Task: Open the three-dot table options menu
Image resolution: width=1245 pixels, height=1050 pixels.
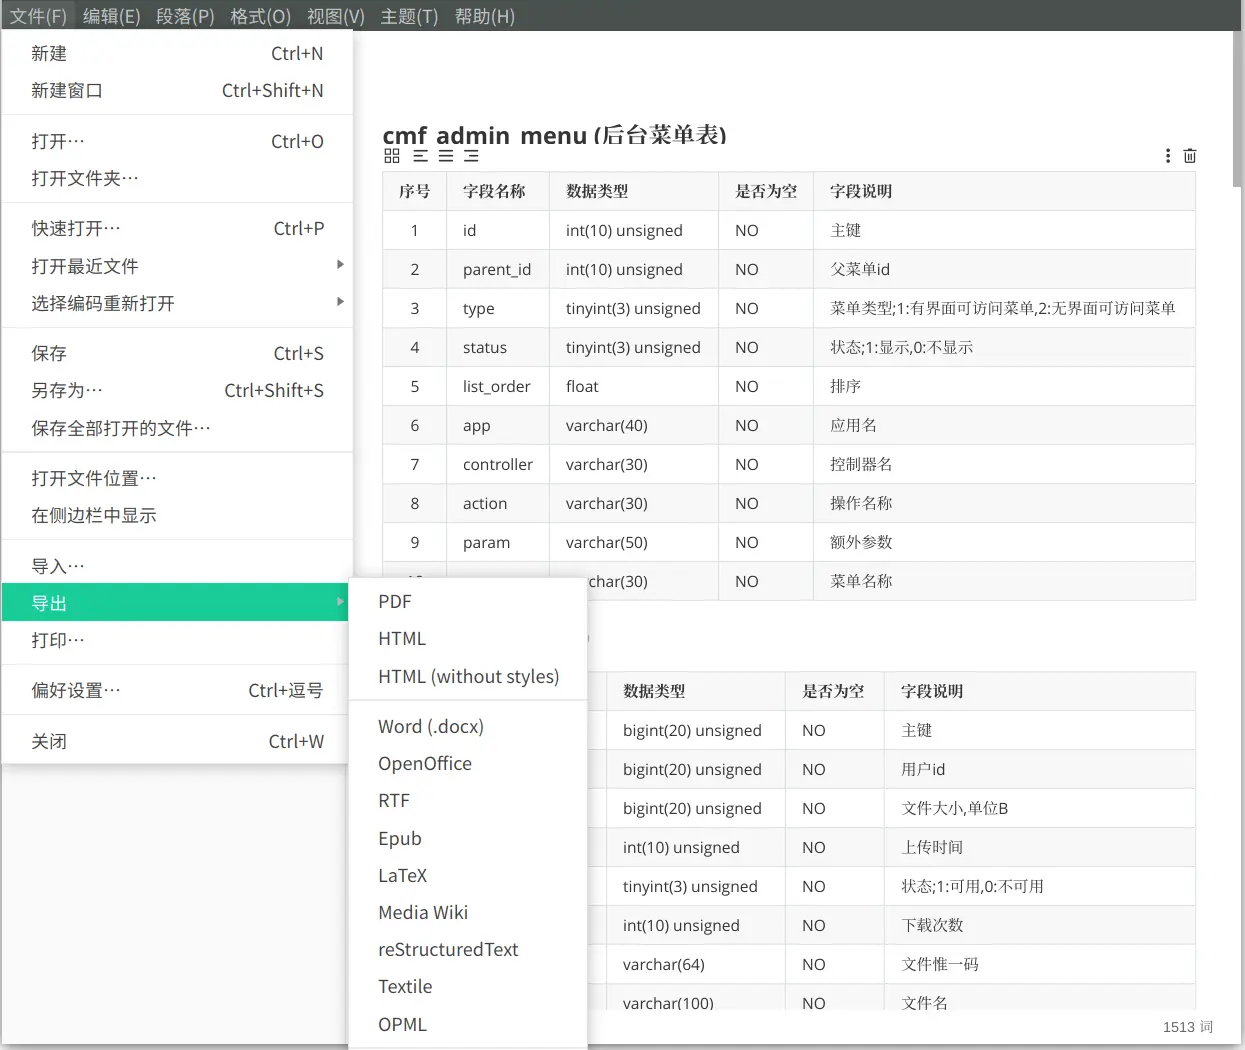Action: coord(1167,155)
